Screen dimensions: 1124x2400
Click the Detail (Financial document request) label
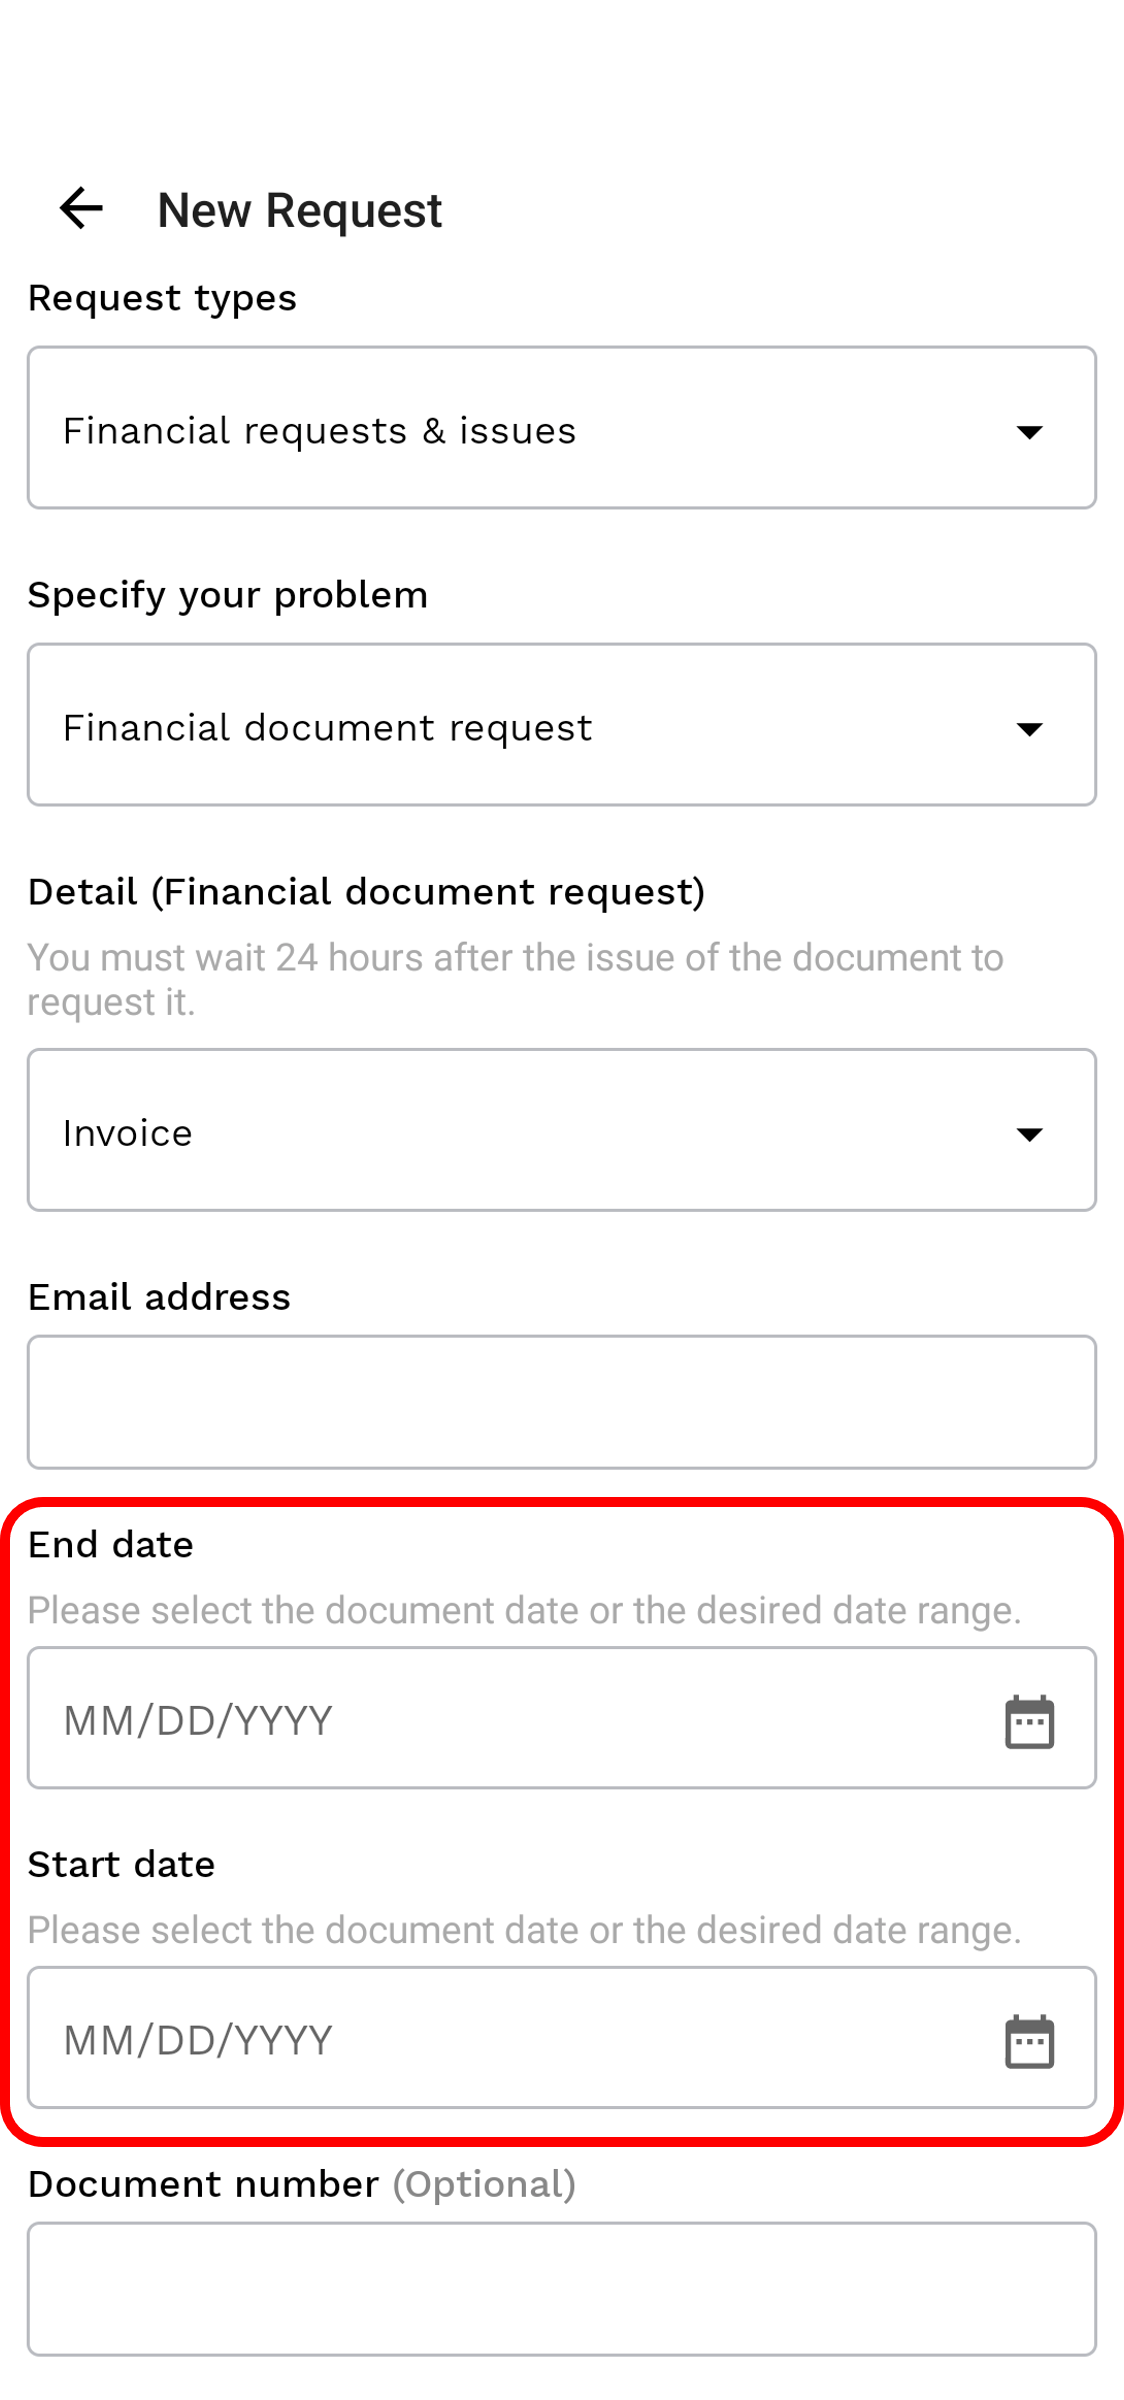coord(366,892)
